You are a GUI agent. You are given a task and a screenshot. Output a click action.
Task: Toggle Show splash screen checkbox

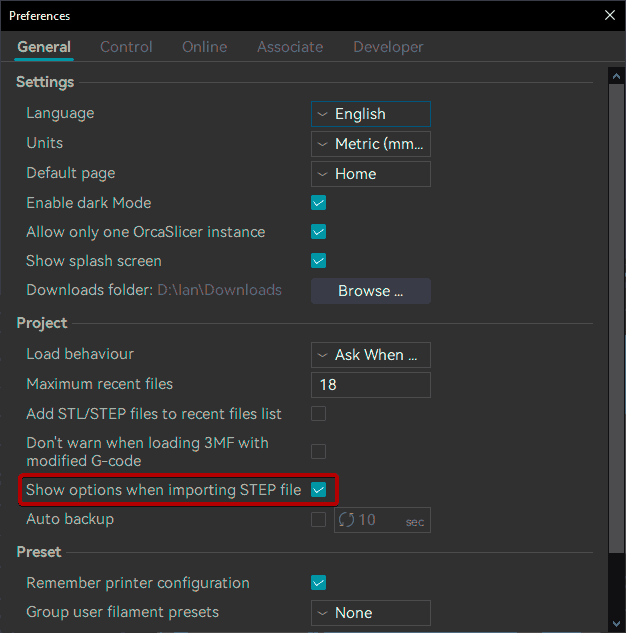pyautogui.click(x=318, y=261)
